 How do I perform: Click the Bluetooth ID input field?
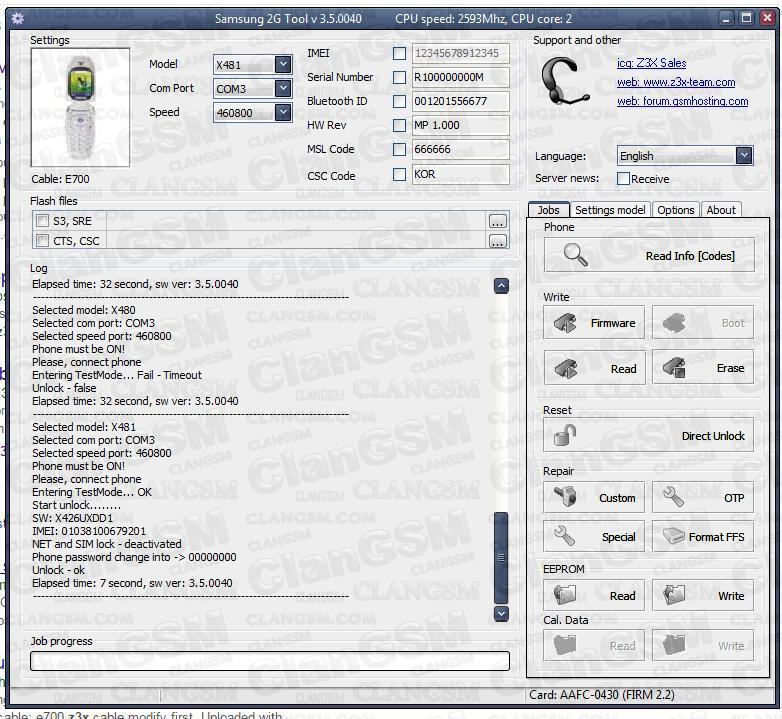point(461,101)
